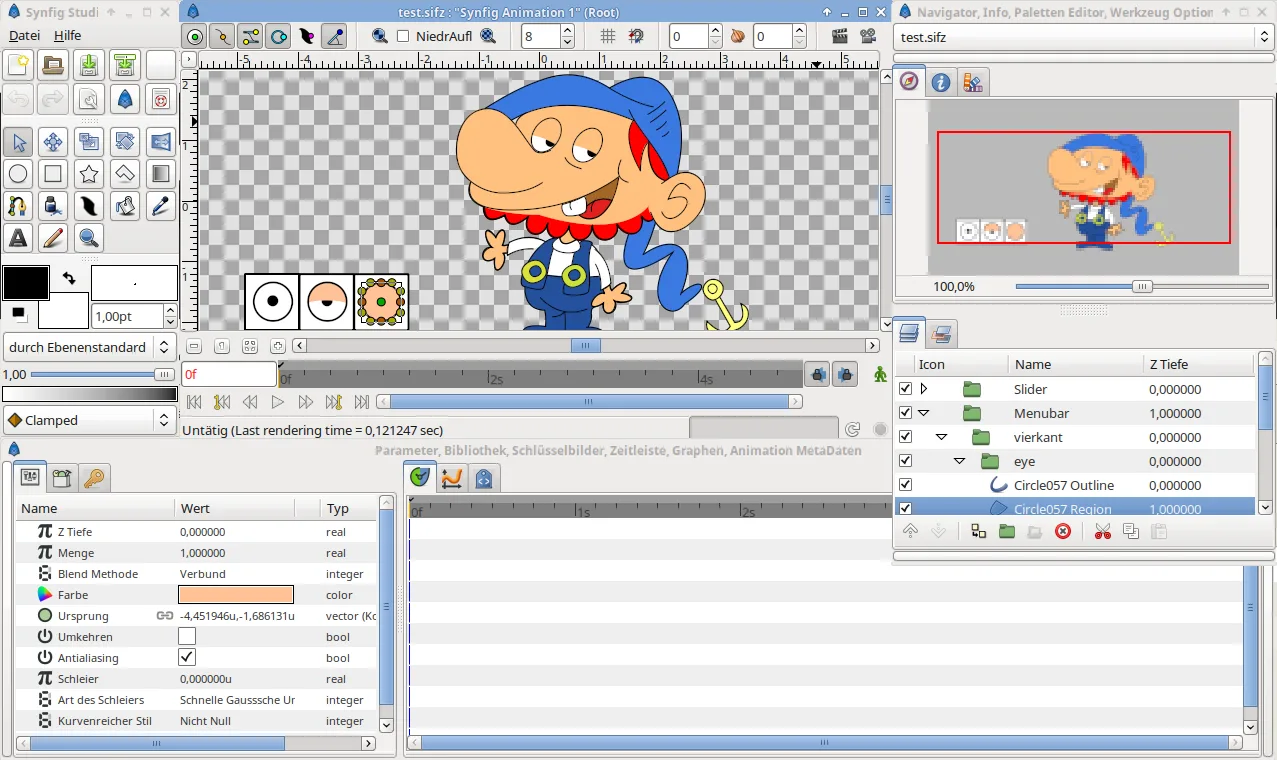The width and height of the screenshot is (1277, 760).
Task: Select the Rectangle tool
Action: 53,174
